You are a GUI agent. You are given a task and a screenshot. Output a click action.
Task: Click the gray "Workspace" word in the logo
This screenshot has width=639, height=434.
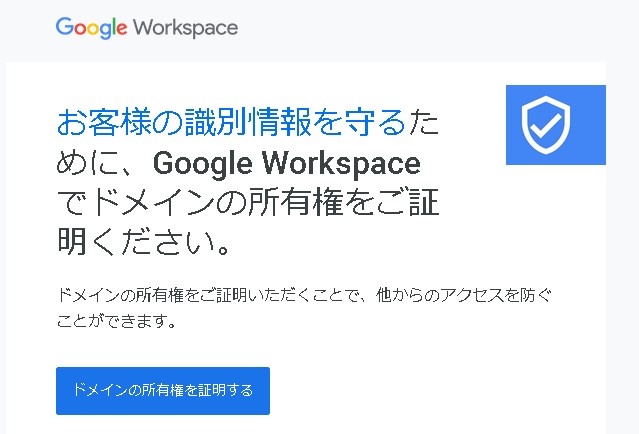click(185, 27)
